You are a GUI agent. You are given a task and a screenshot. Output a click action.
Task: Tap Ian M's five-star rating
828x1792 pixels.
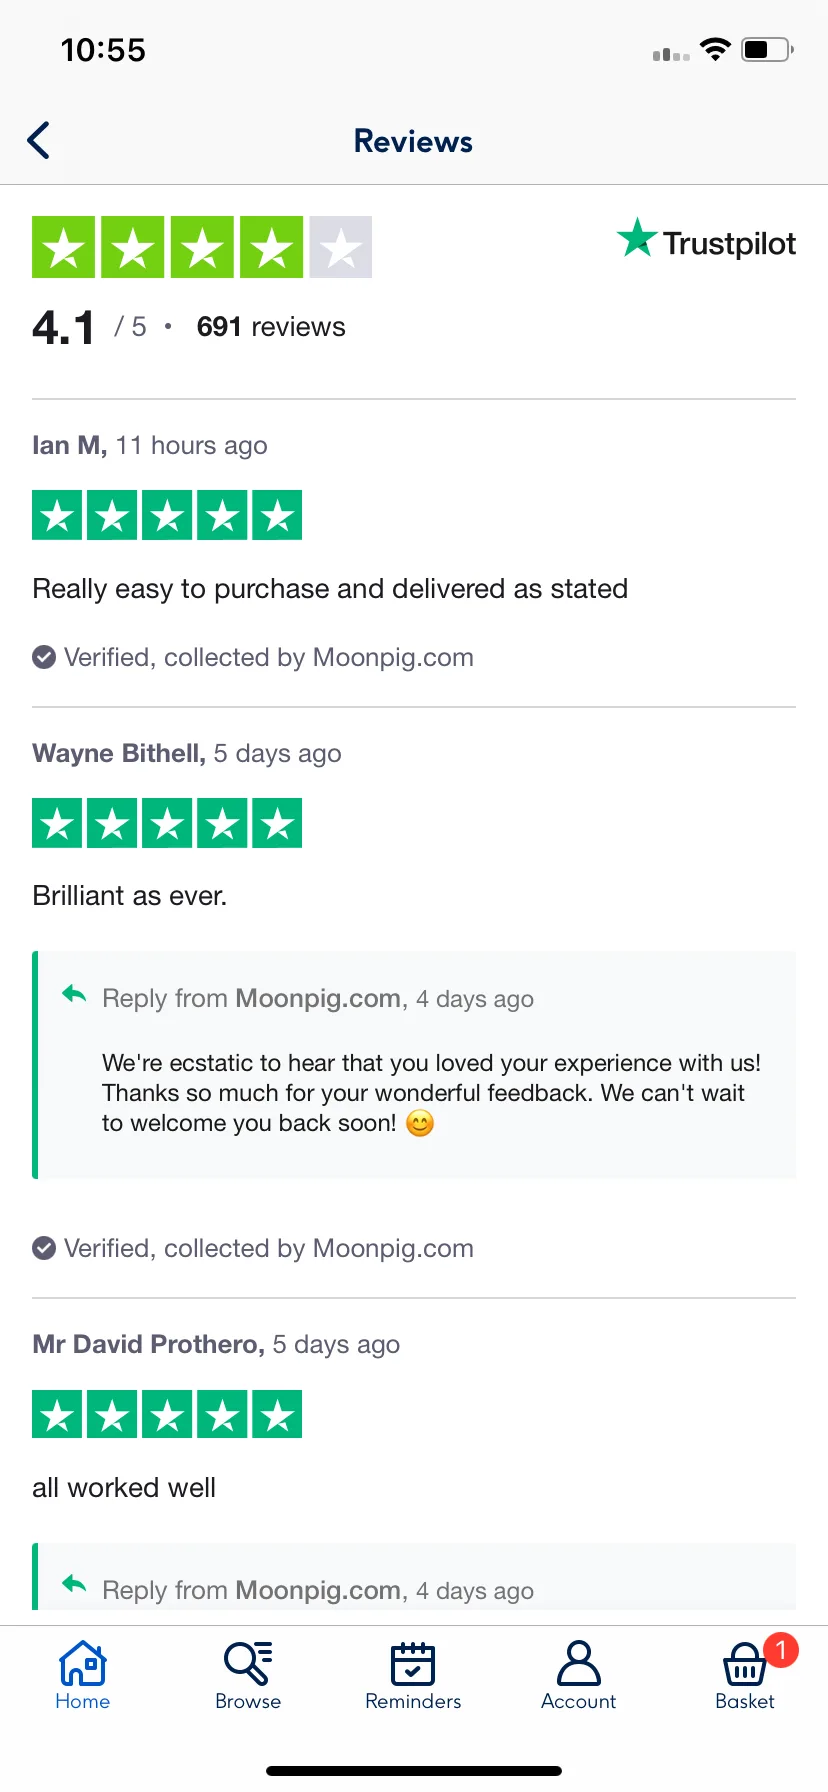pyautogui.click(x=167, y=515)
